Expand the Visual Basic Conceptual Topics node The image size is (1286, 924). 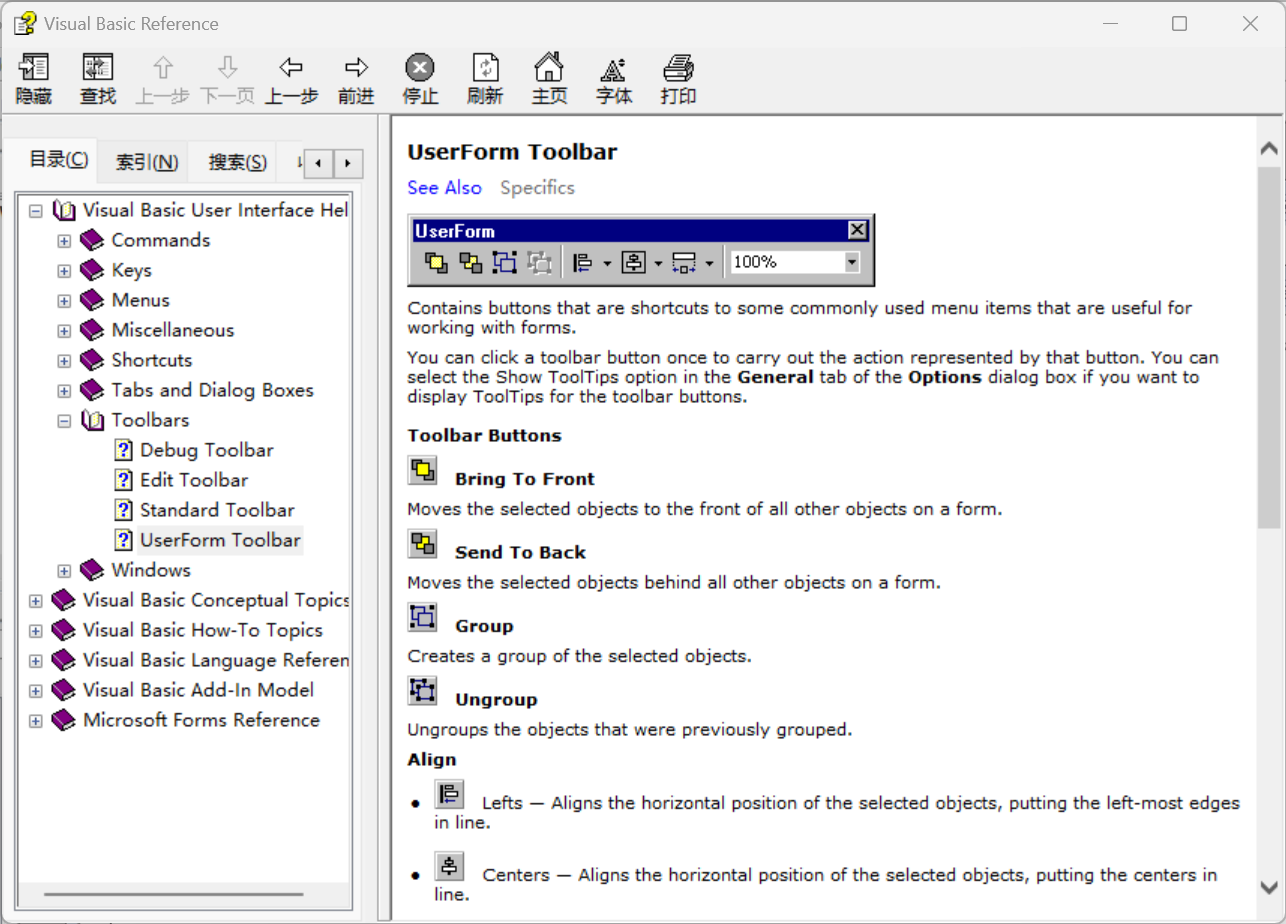(x=36, y=601)
